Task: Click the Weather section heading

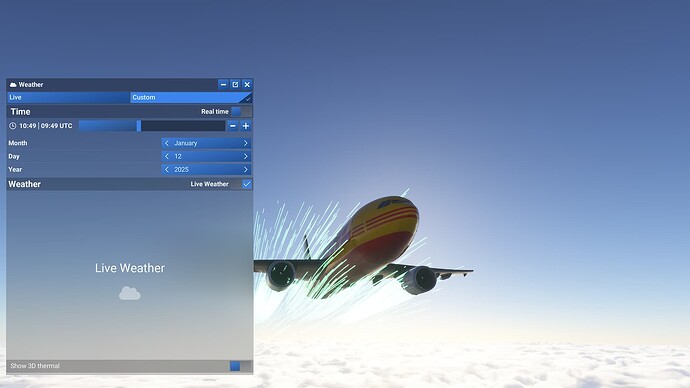Action: [x=25, y=184]
